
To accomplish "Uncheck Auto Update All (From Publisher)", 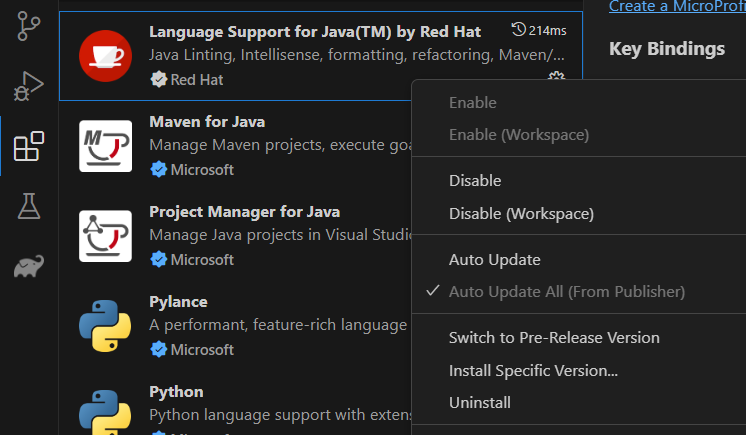I will tap(566, 292).
